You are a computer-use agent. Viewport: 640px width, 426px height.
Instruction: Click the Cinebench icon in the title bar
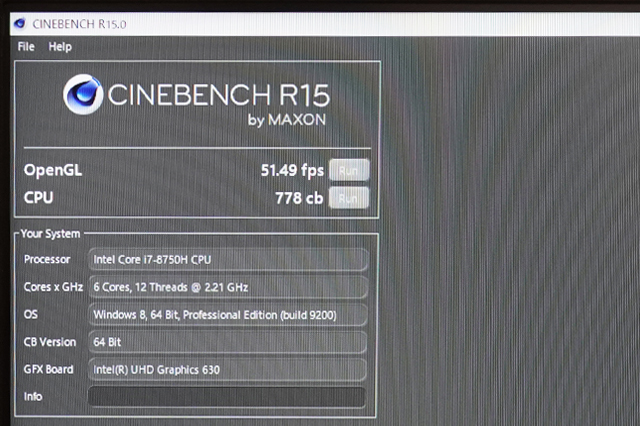point(19,23)
